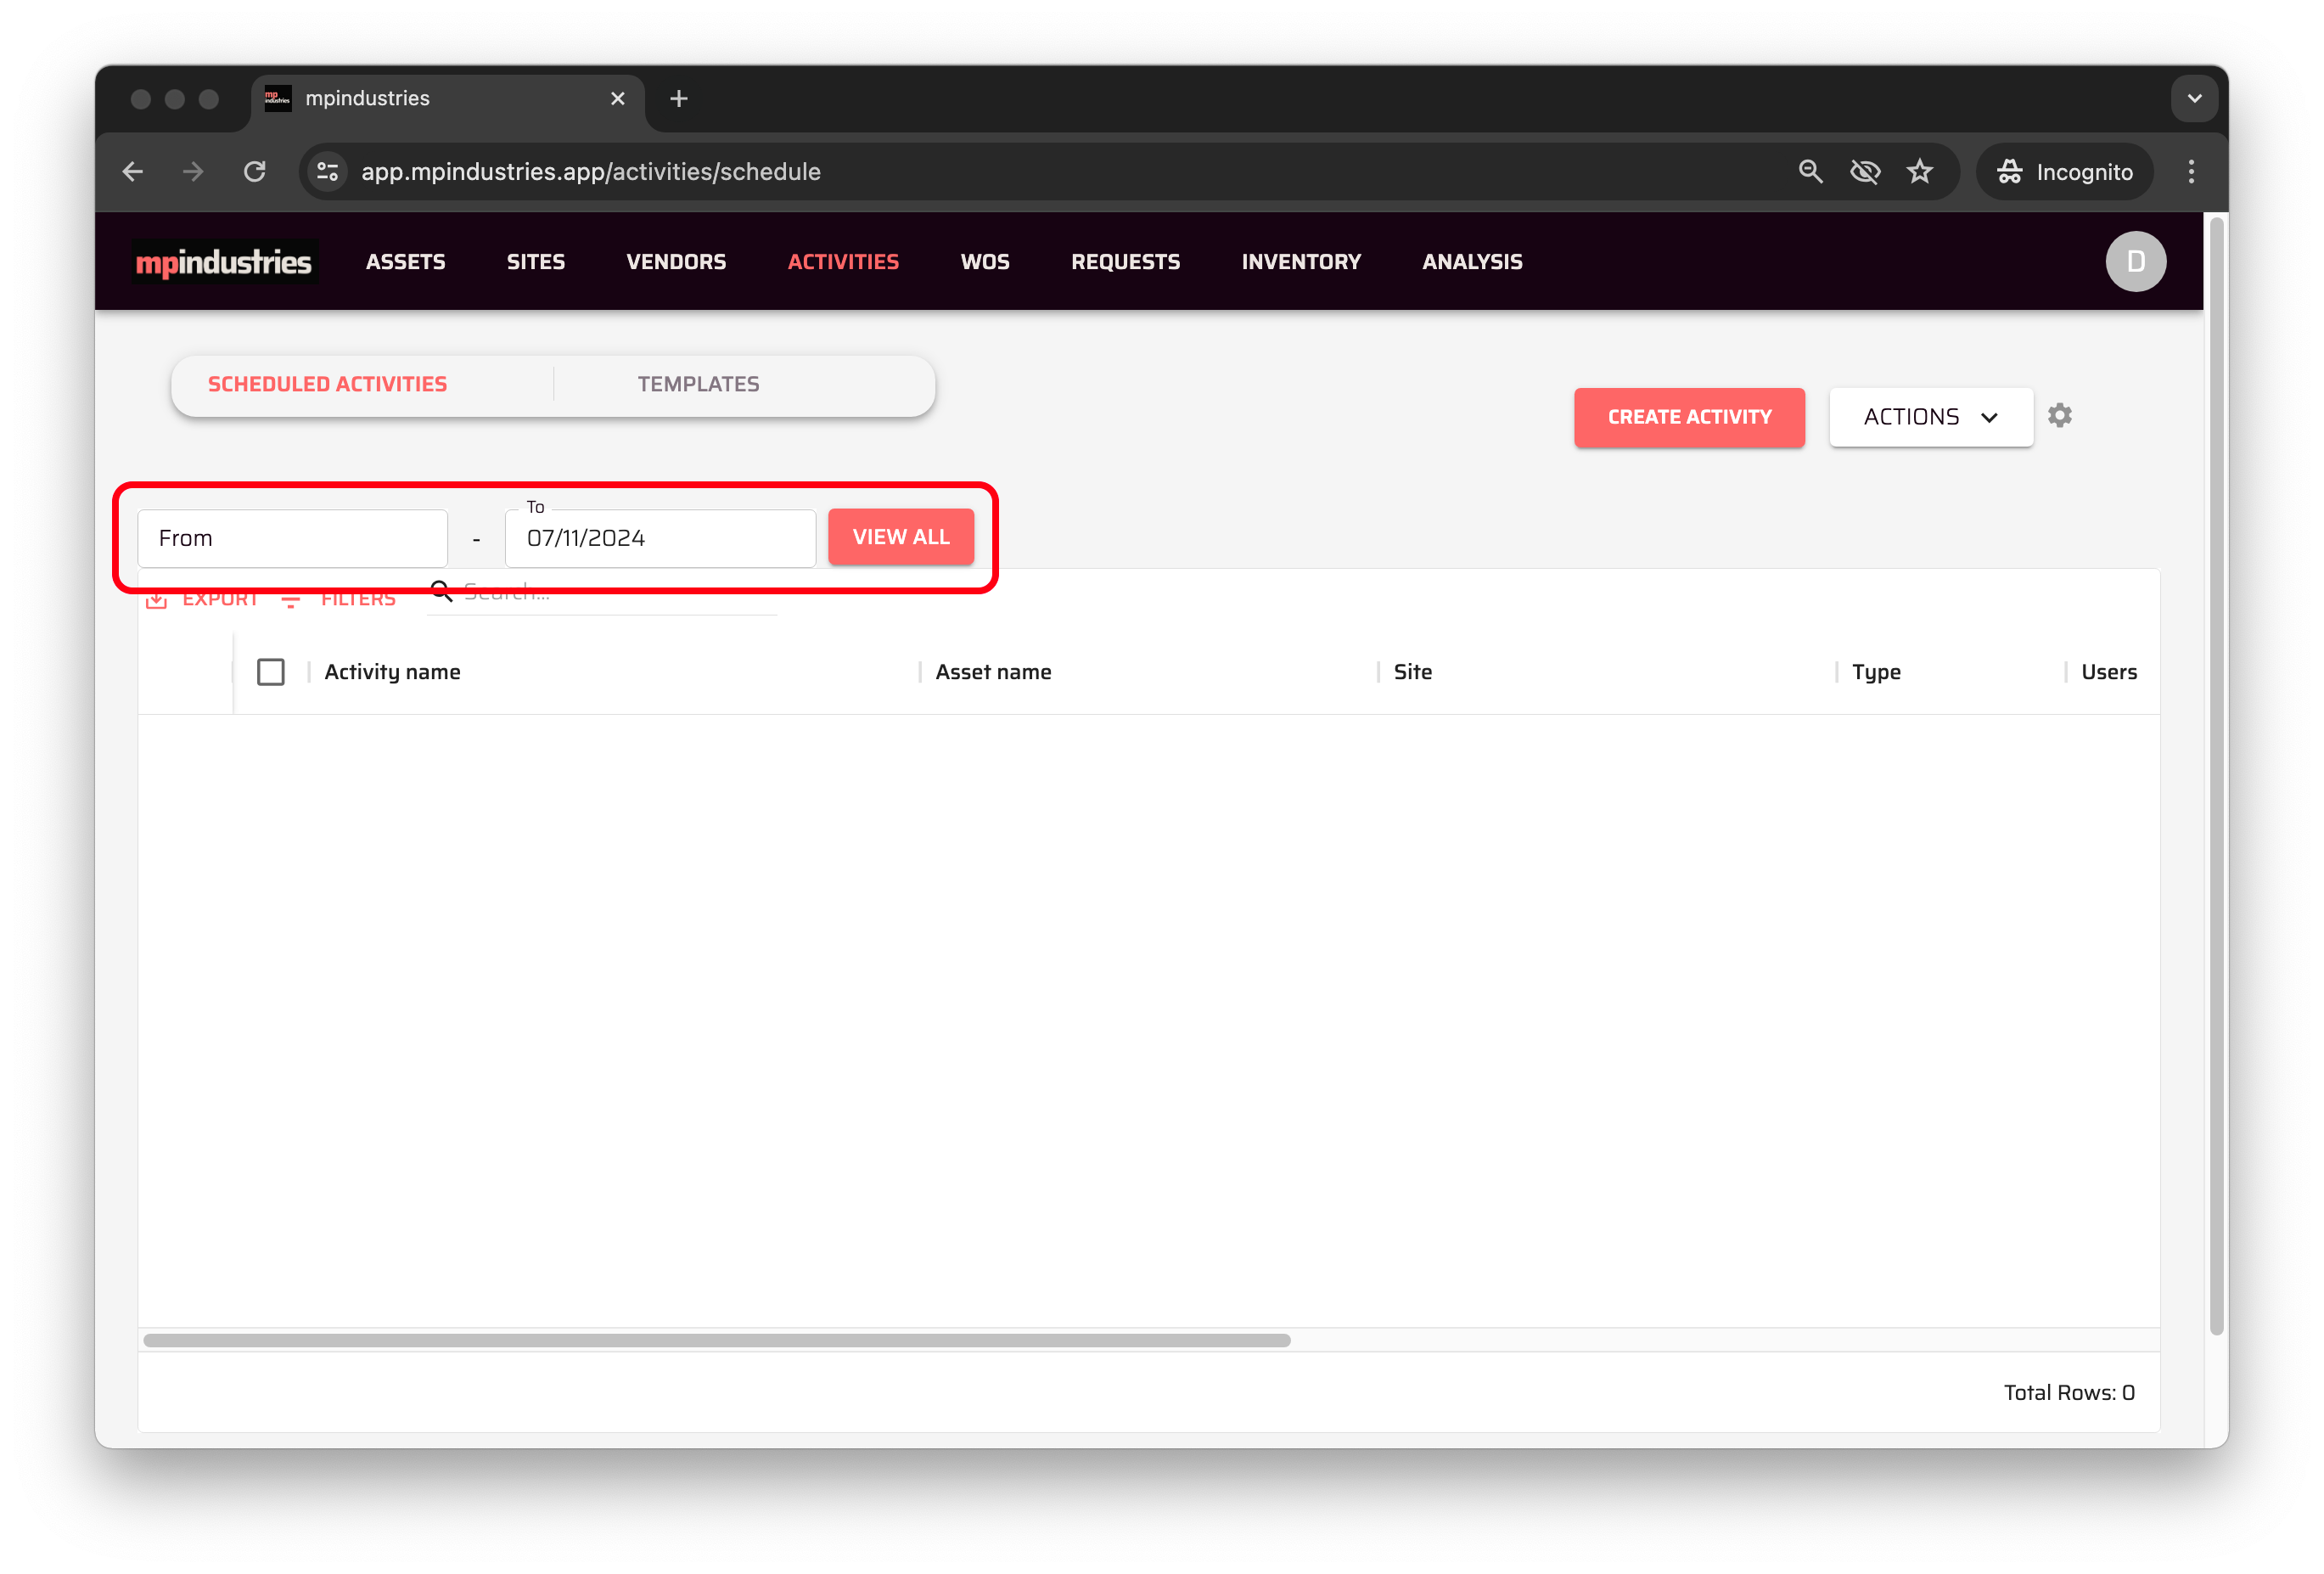Image resolution: width=2324 pixels, height=1574 pixels.
Task: Click the From date field
Action: click(292, 538)
